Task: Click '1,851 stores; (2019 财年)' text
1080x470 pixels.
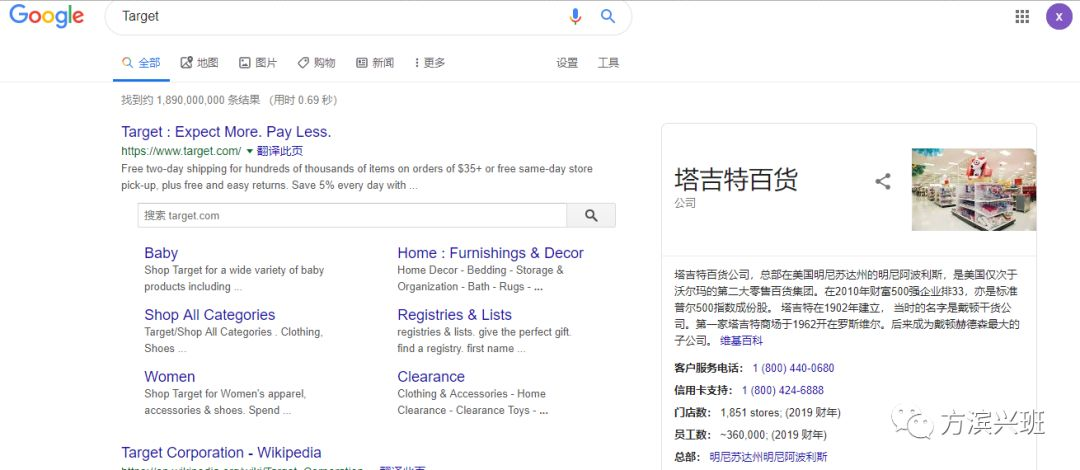Action: click(780, 413)
